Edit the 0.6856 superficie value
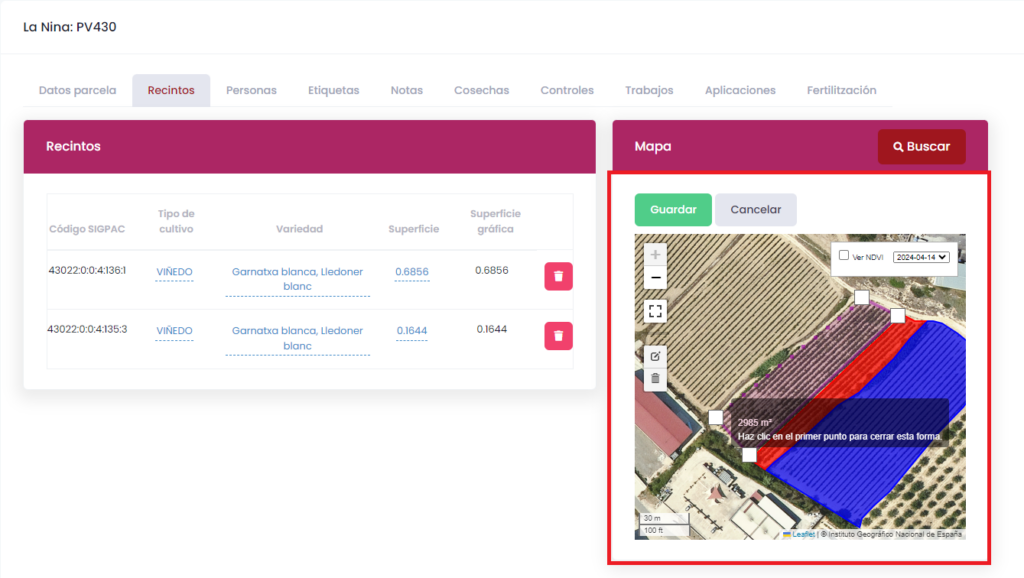This screenshot has width=1024, height=578. (412, 272)
